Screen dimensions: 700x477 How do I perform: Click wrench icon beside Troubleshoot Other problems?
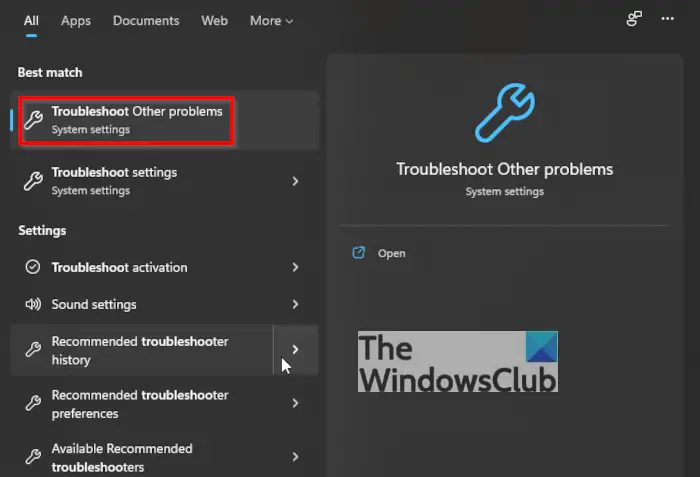tap(33, 120)
